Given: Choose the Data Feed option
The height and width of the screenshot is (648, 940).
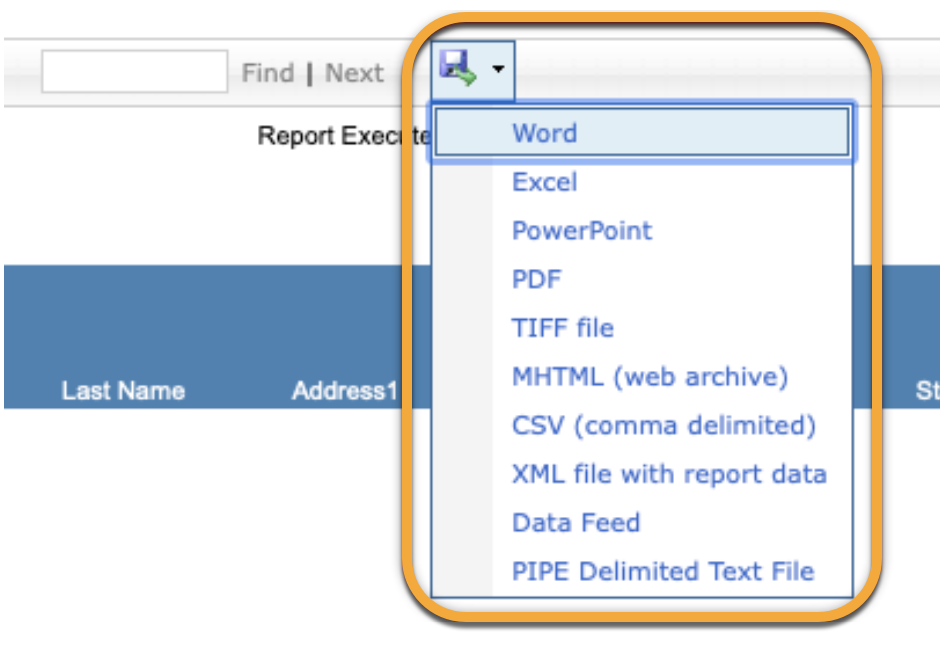Looking at the screenshot, I should point(575,523).
